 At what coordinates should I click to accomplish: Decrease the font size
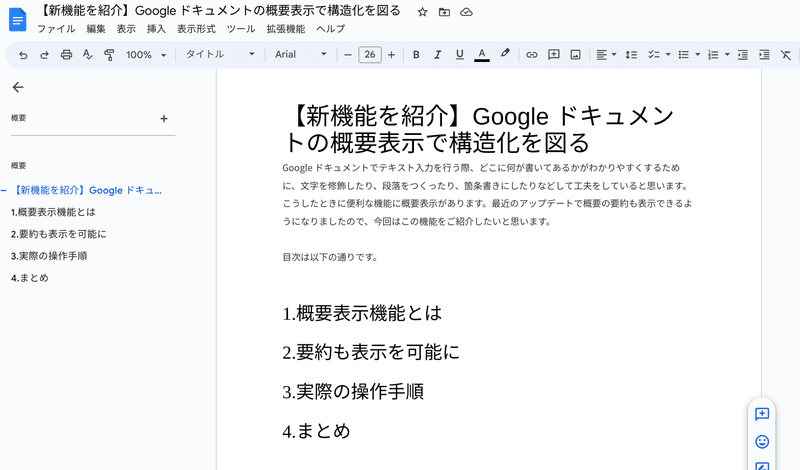click(x=348, y=55)
